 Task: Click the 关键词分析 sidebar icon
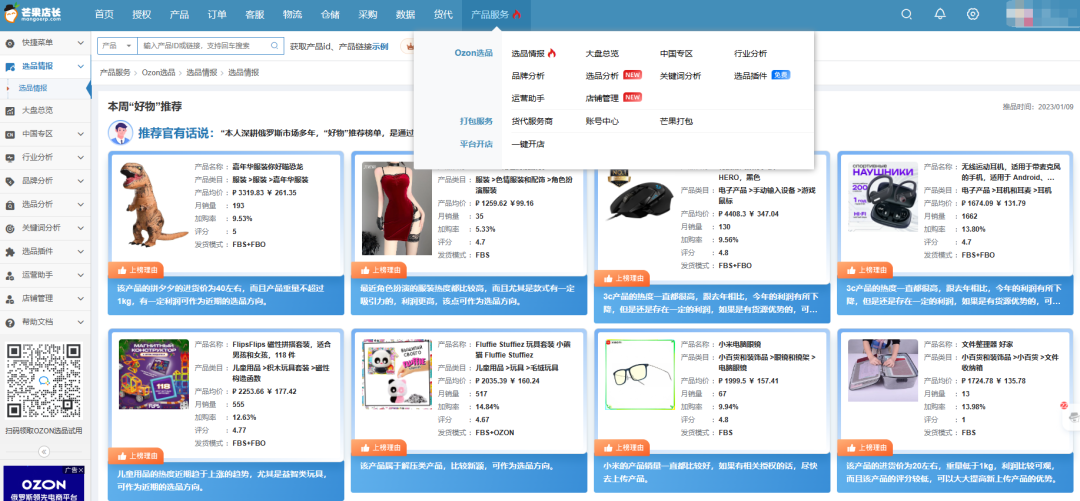coord(10,228)
